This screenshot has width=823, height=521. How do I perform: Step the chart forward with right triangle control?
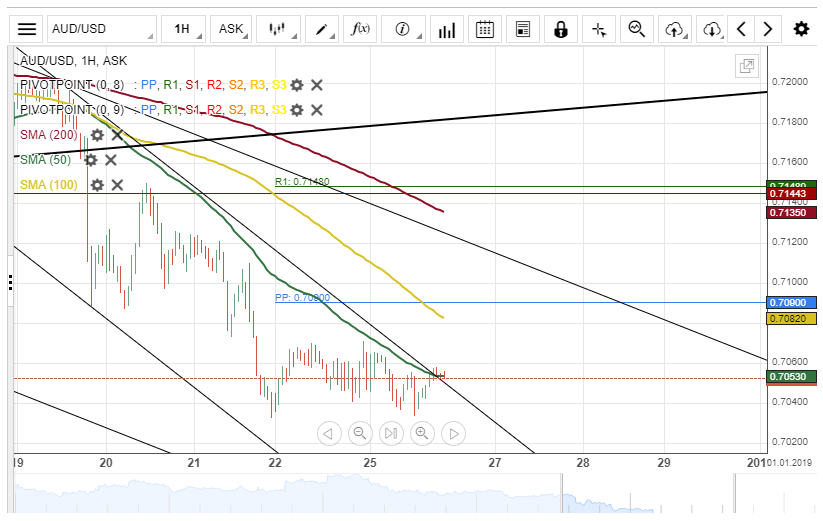(x=453, y=433)
